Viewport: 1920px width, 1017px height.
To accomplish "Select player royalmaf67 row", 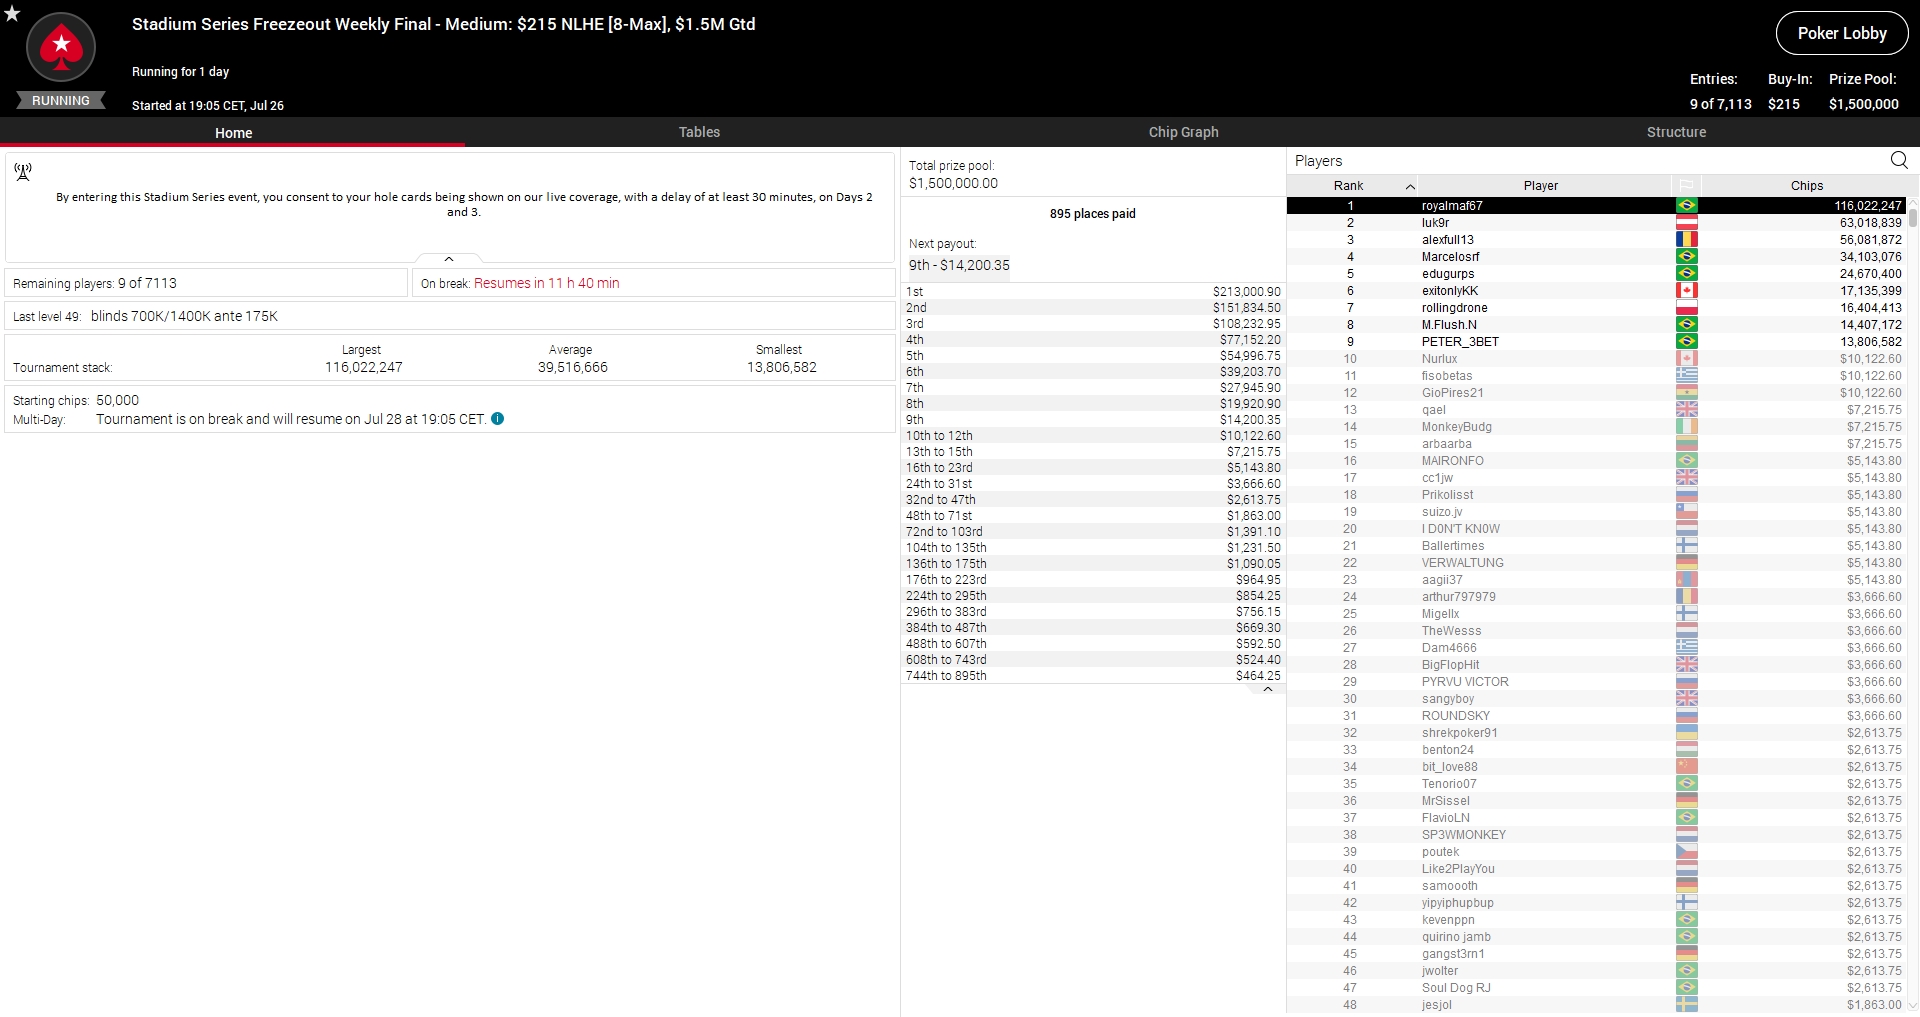I will coord(1597,206).
